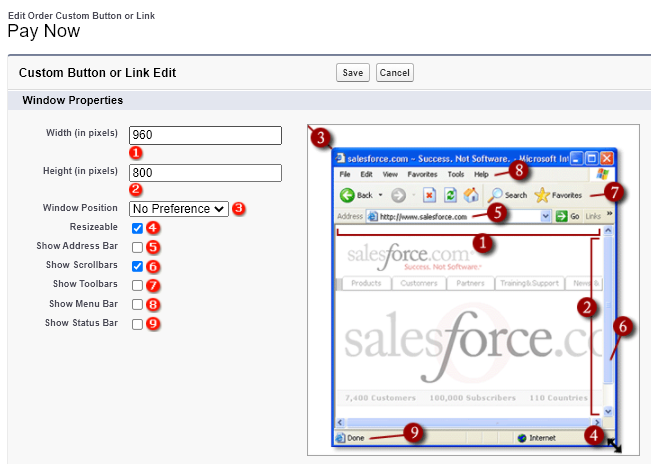Viewport: 651px width, 464px height.
Task: Click the Height (in pixels) input field
Action: [205, 173]
